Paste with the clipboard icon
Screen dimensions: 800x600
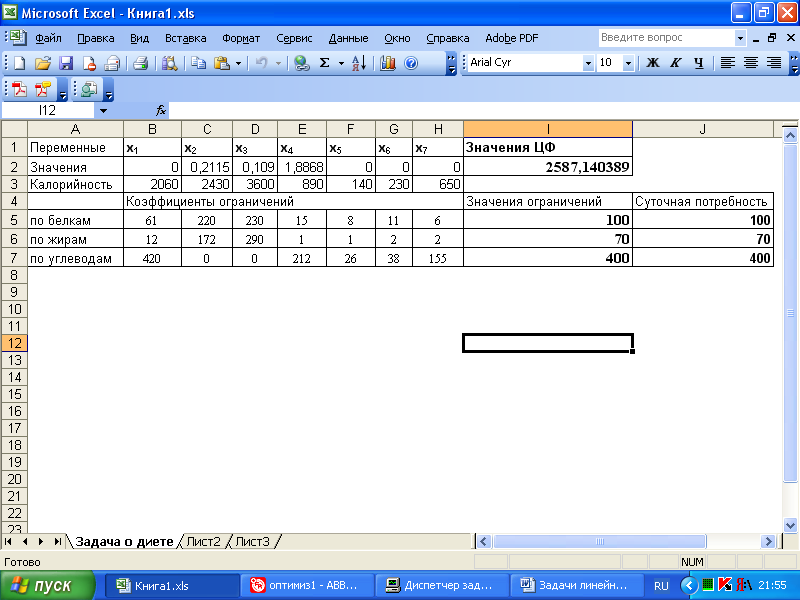pos(221,63)
